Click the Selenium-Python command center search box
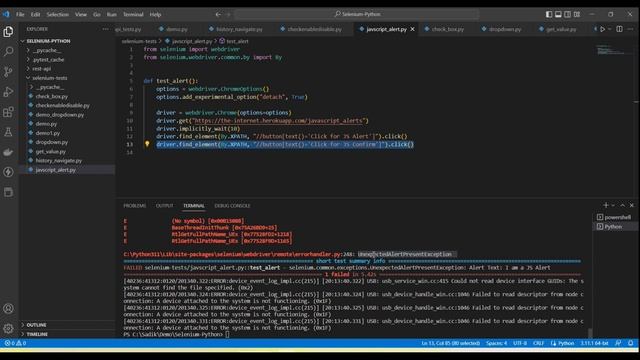 pyautogui.click(x=358, y=14)
